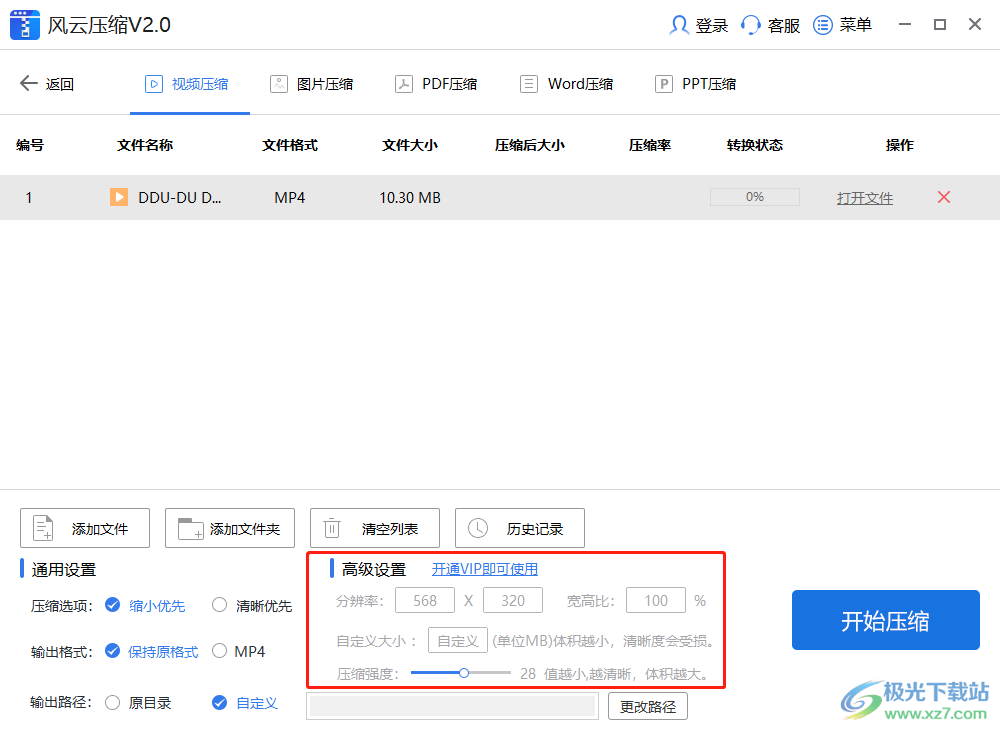Remove DDU-DU file with red X

pyautogui.click(x=944, y=197)
